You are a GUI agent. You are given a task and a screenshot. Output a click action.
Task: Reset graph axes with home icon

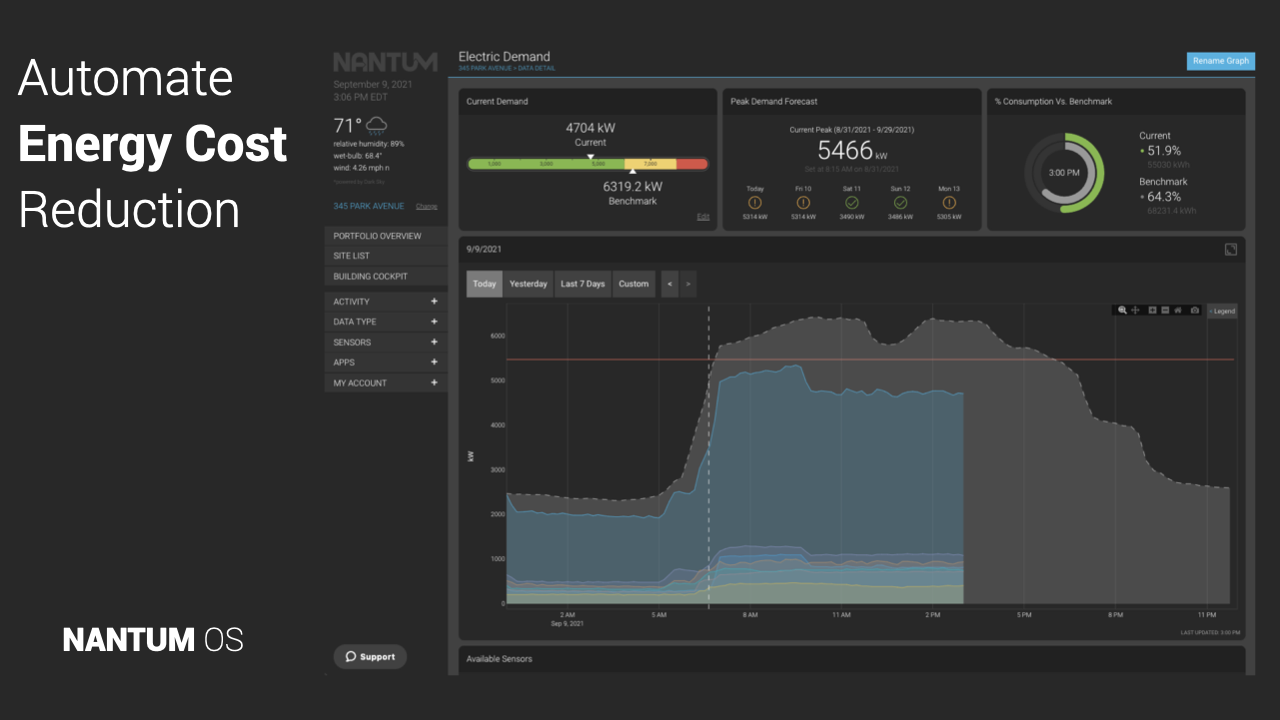point(1178,311)
